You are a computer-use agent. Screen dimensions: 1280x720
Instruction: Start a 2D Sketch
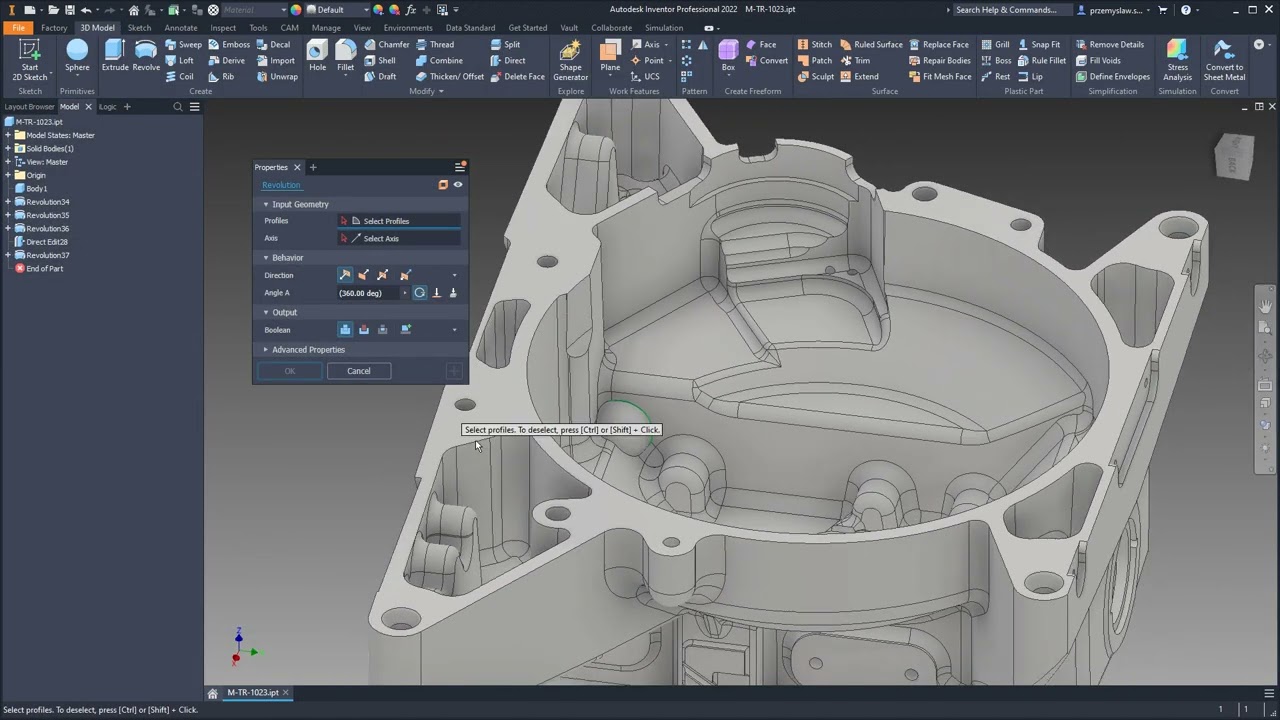(30, 60)
